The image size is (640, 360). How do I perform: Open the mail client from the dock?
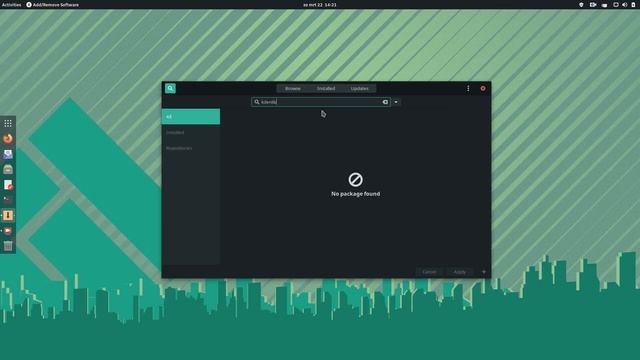8,154
